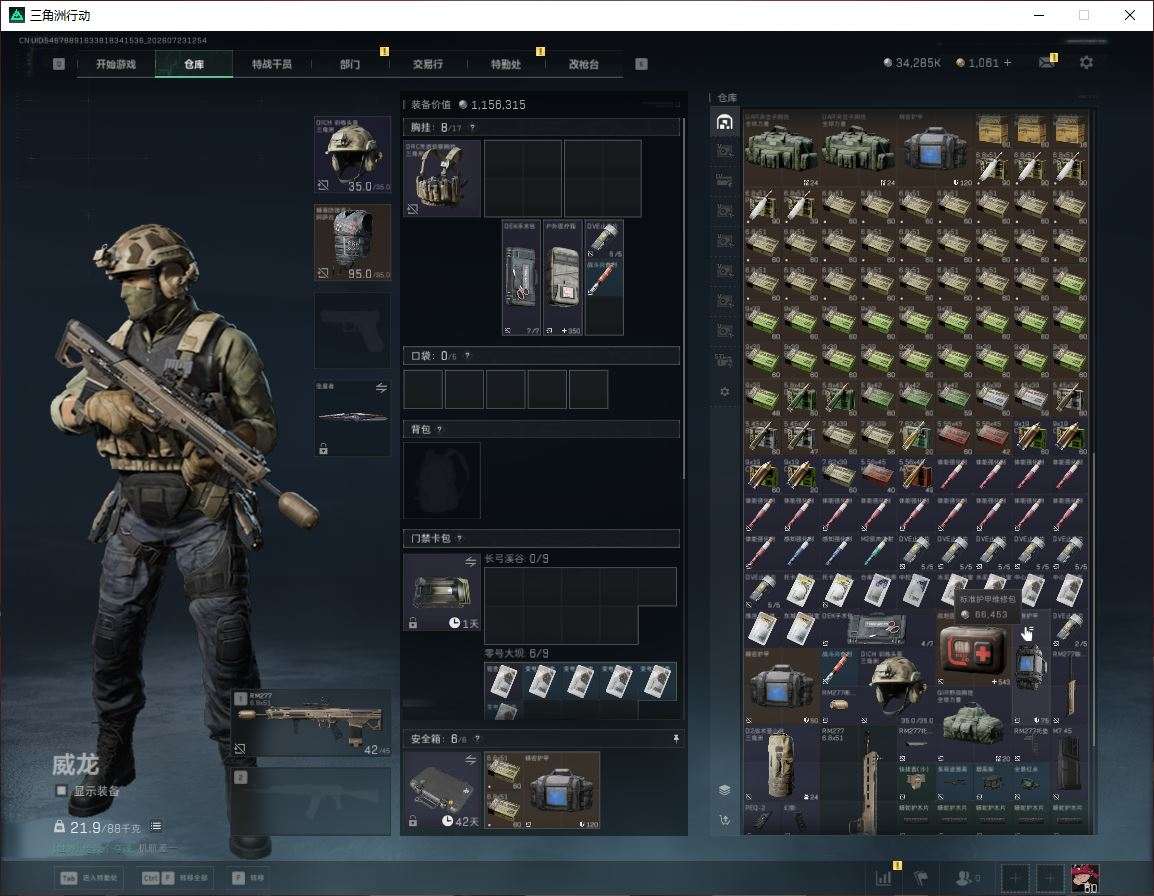Open the settings gear in top bar

[x=1086, y=63]
